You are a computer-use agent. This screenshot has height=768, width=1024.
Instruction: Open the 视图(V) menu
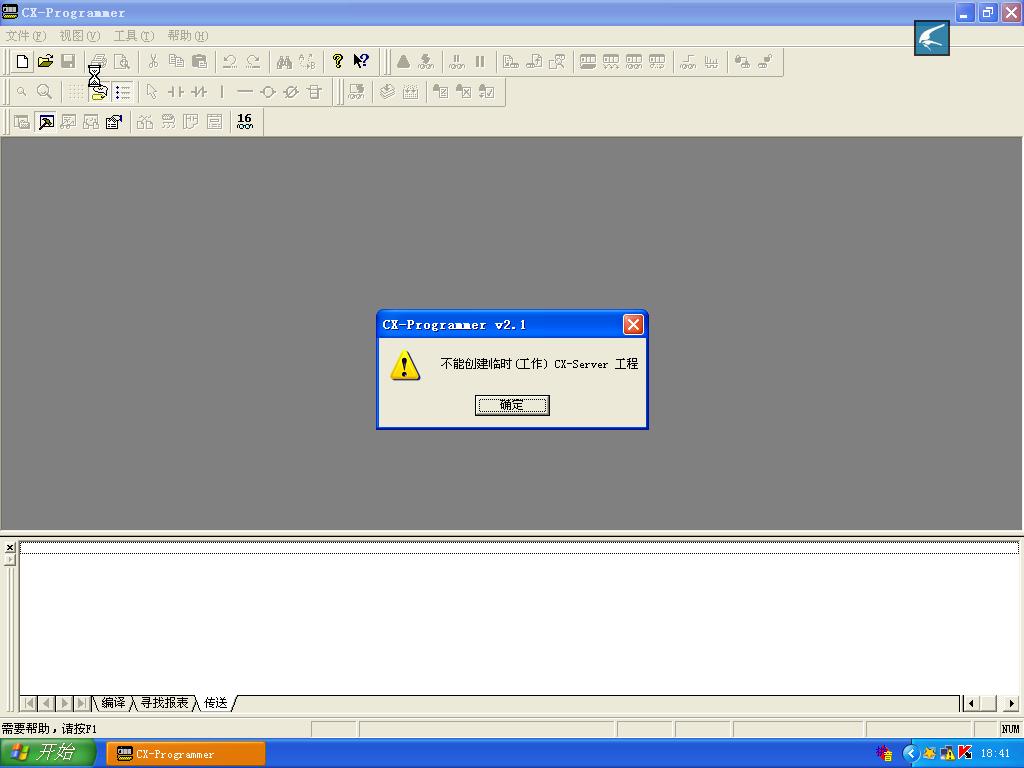point(80,36)
